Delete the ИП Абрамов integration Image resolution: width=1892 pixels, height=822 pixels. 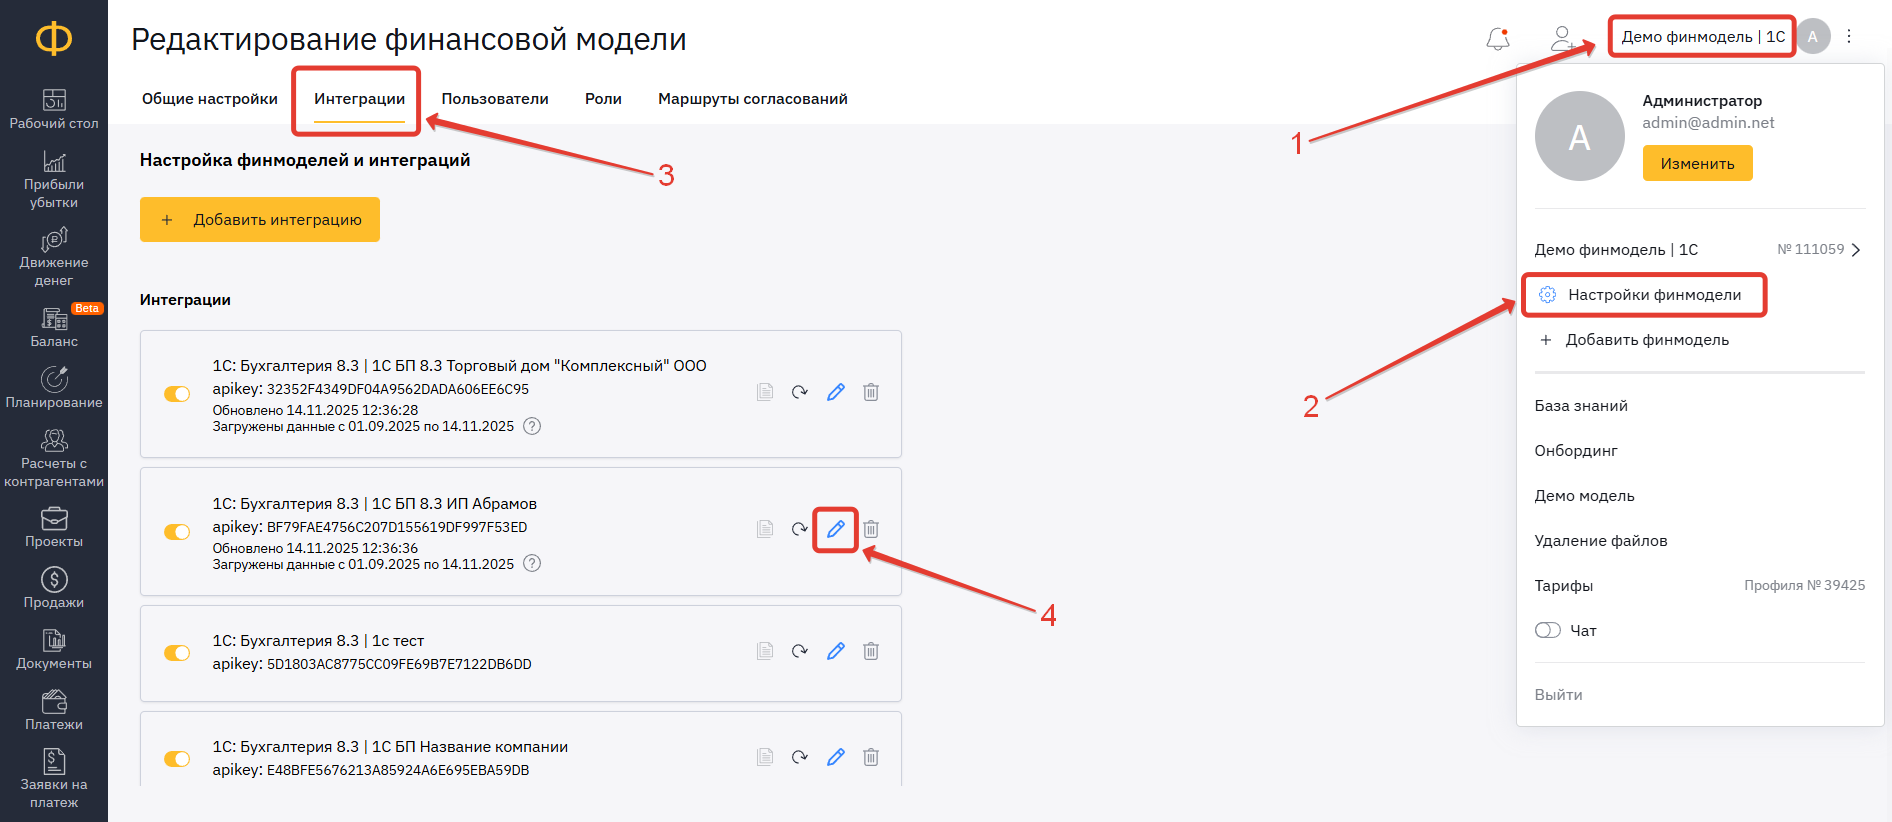pos(871,529)
